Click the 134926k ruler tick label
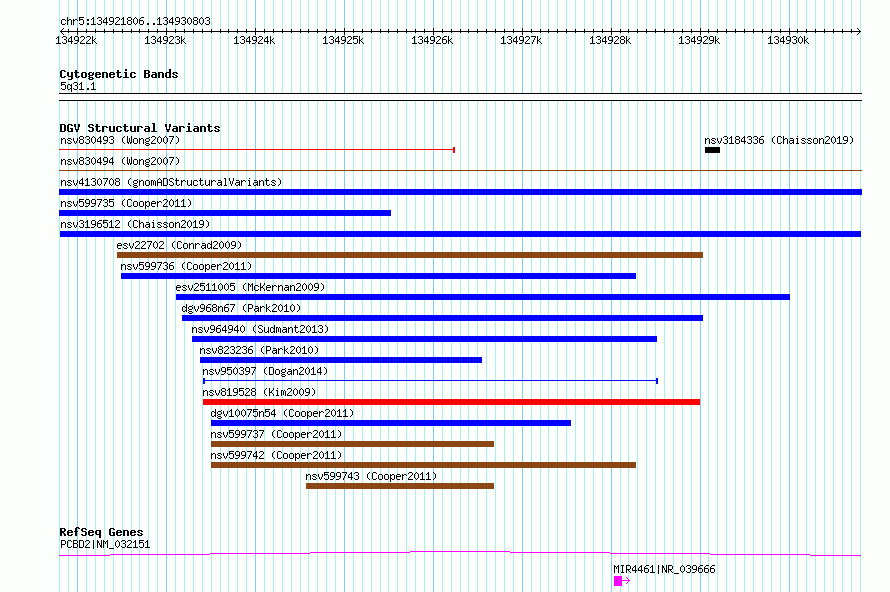The width and height of the screenshot is (890, 592). pos(432,40)
